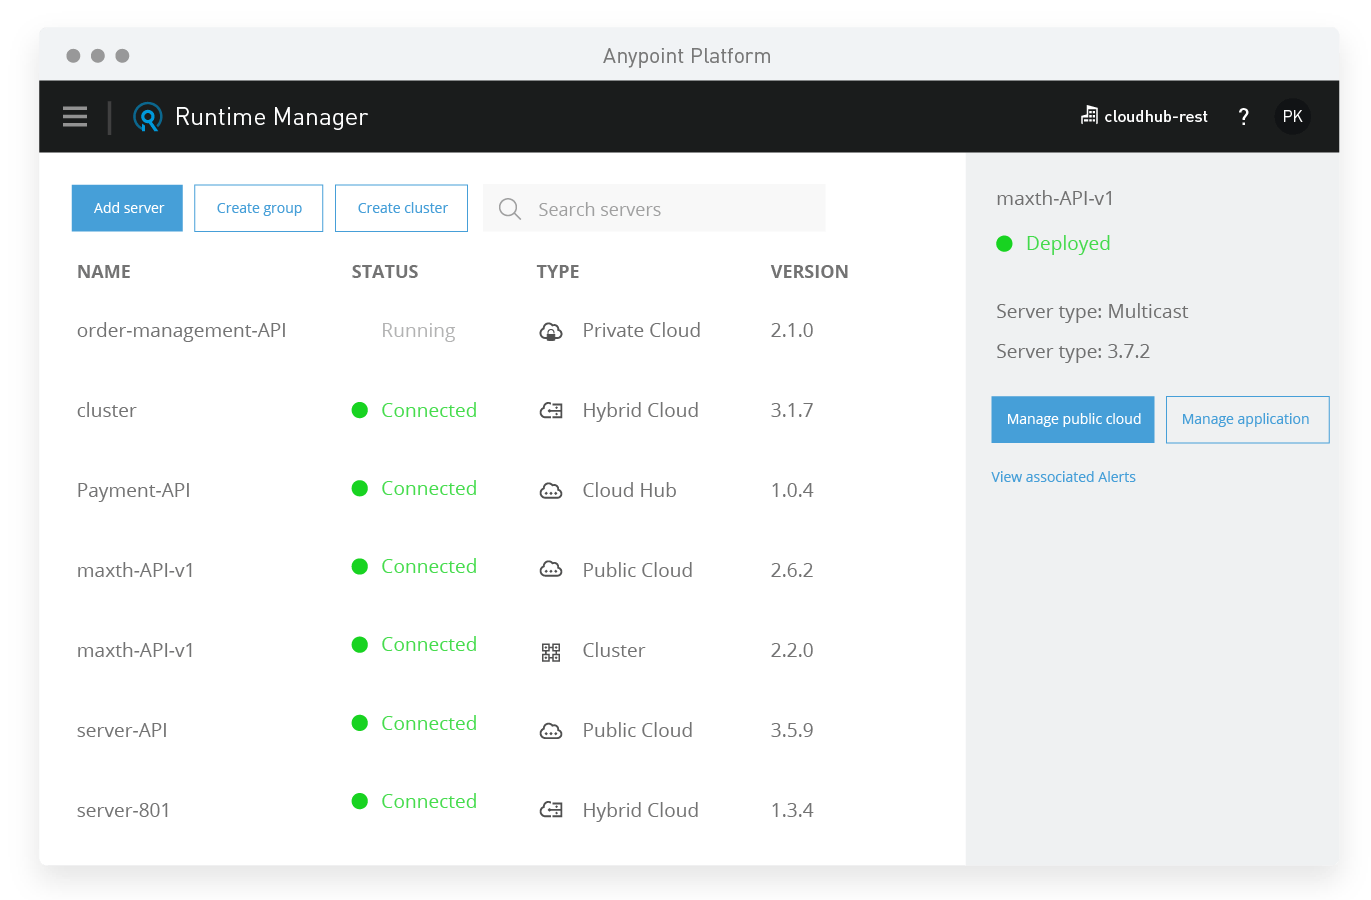The width and height of the screenshot is (1371, 900).
Task: Open the hamburger navigation menu
Action: pyautogui.click(x=75, y=117)
